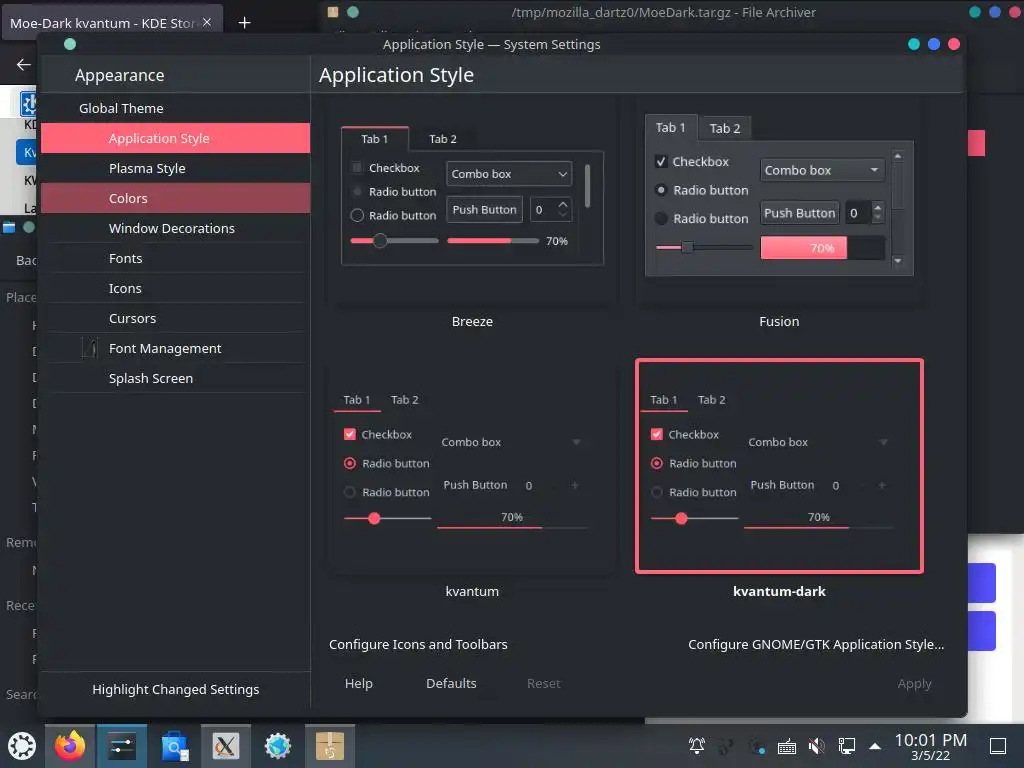Viewport: 1024px width, 768px height.
Task: Switch to File Archiver taskbar icon
Action: coord(330,746)
